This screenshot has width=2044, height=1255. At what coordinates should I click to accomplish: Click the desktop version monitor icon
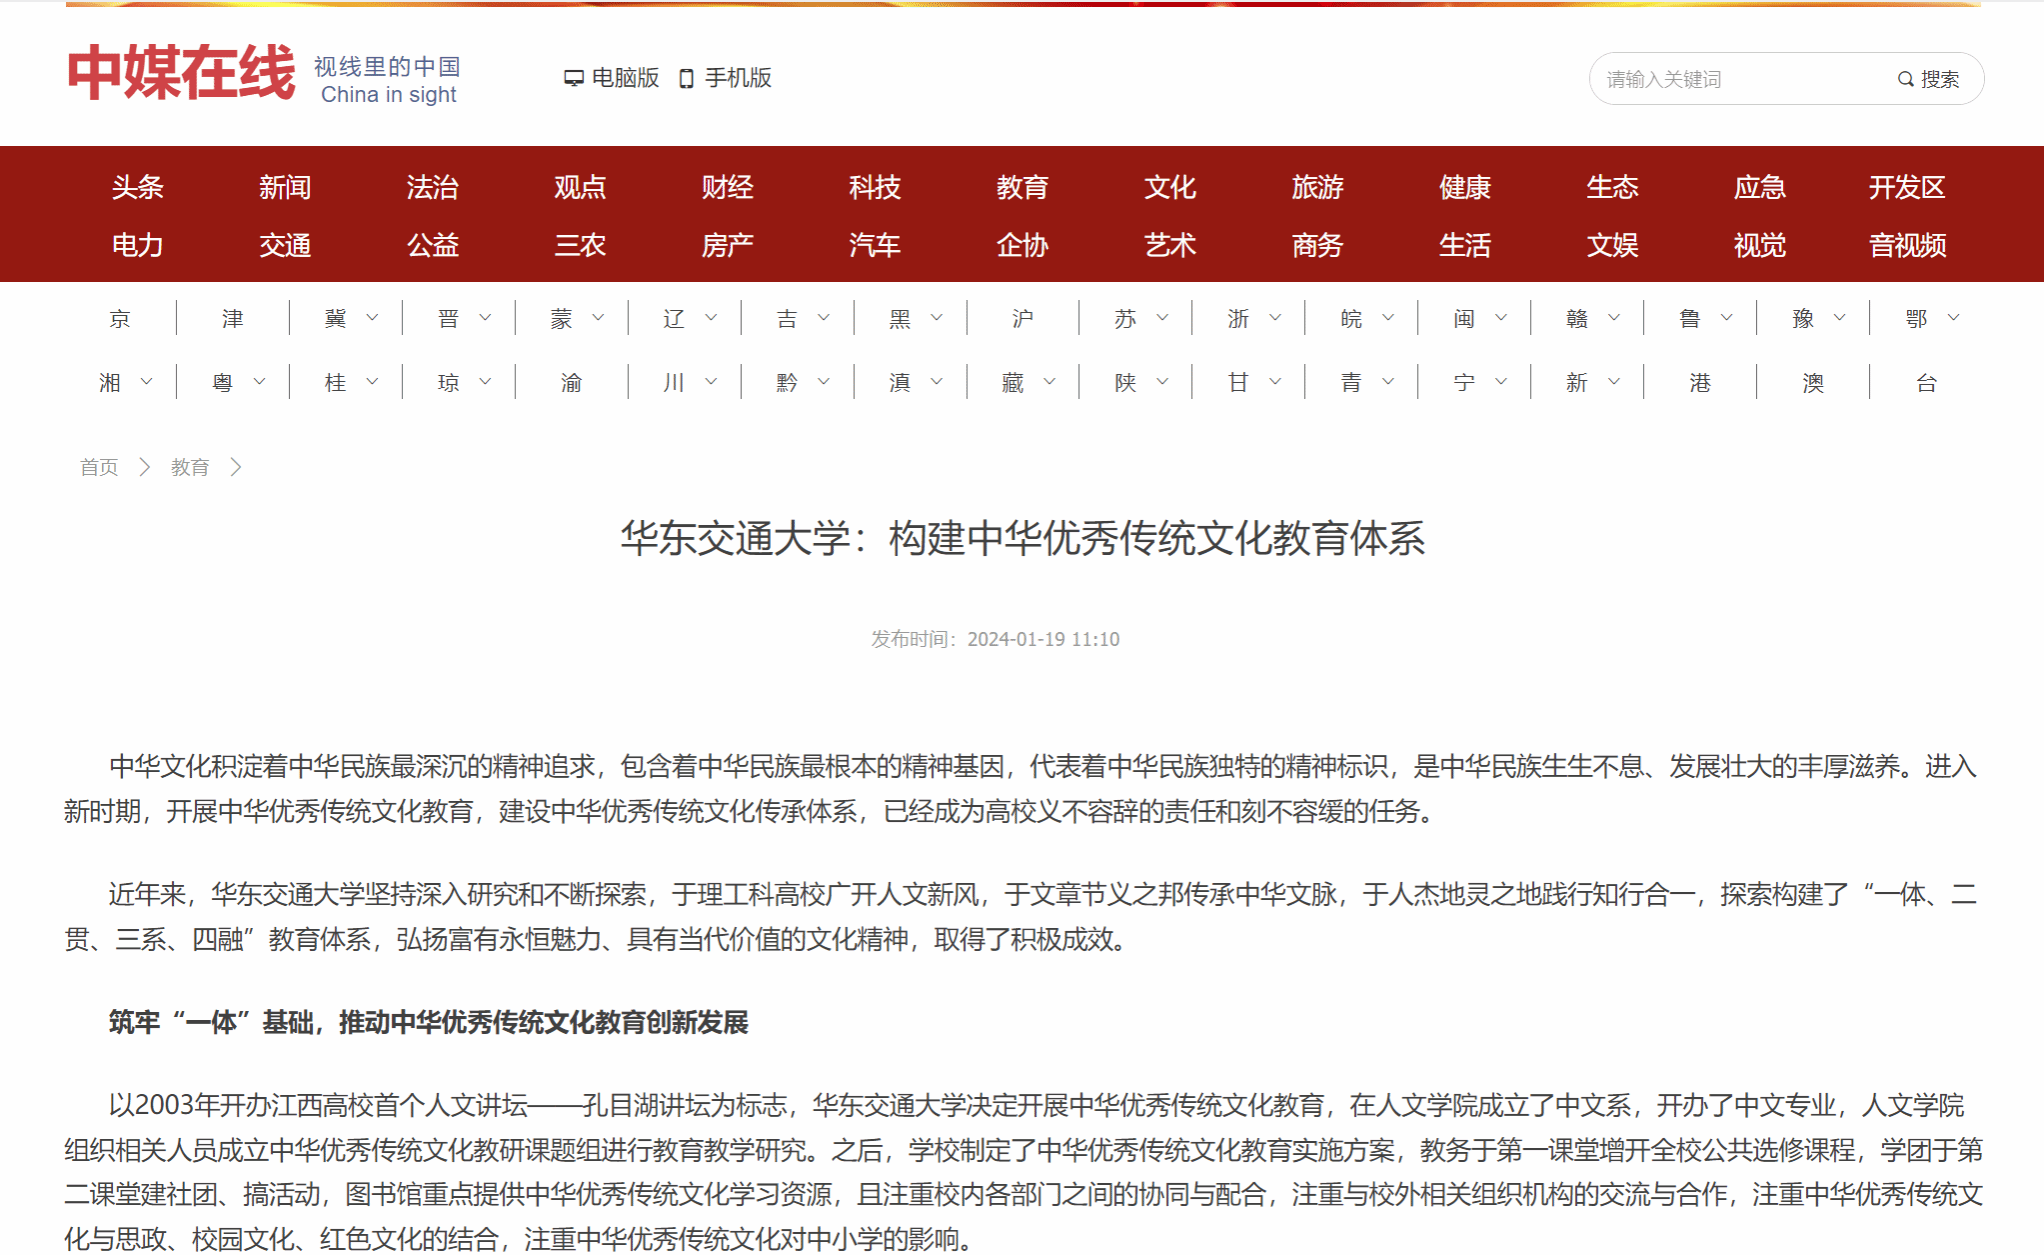pos(573,78)
